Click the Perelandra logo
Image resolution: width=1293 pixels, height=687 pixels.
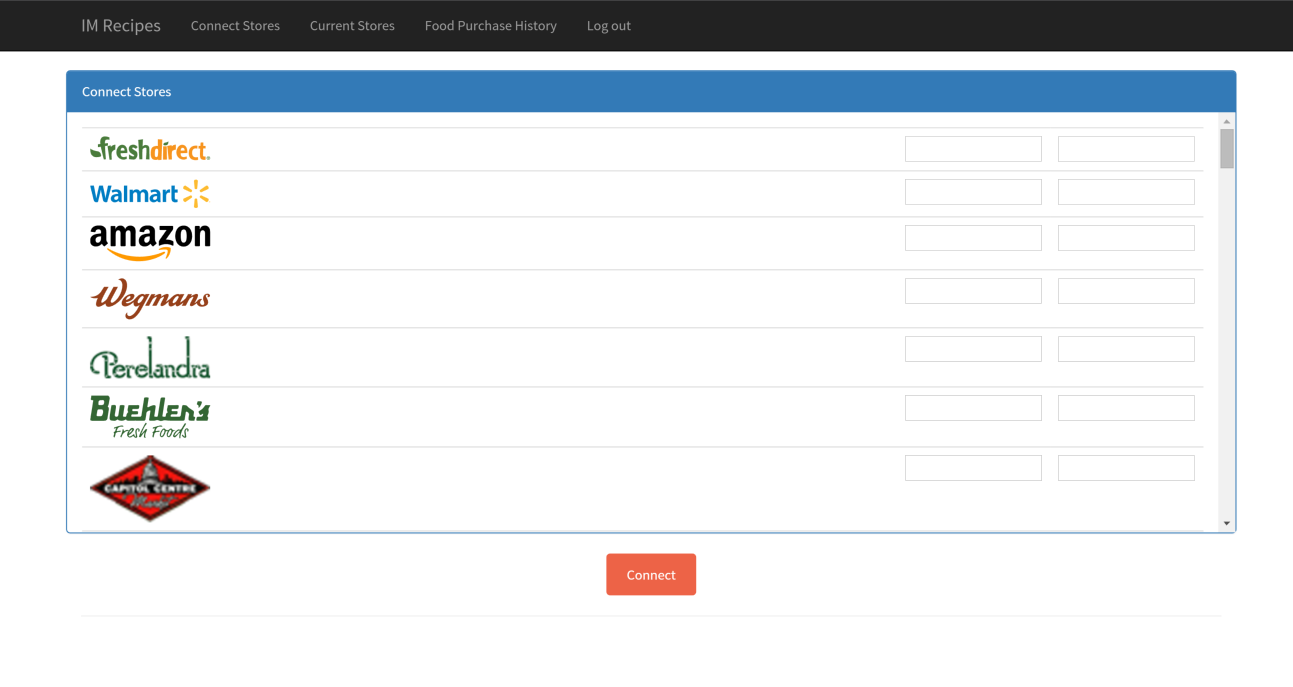tap(150, 357)
